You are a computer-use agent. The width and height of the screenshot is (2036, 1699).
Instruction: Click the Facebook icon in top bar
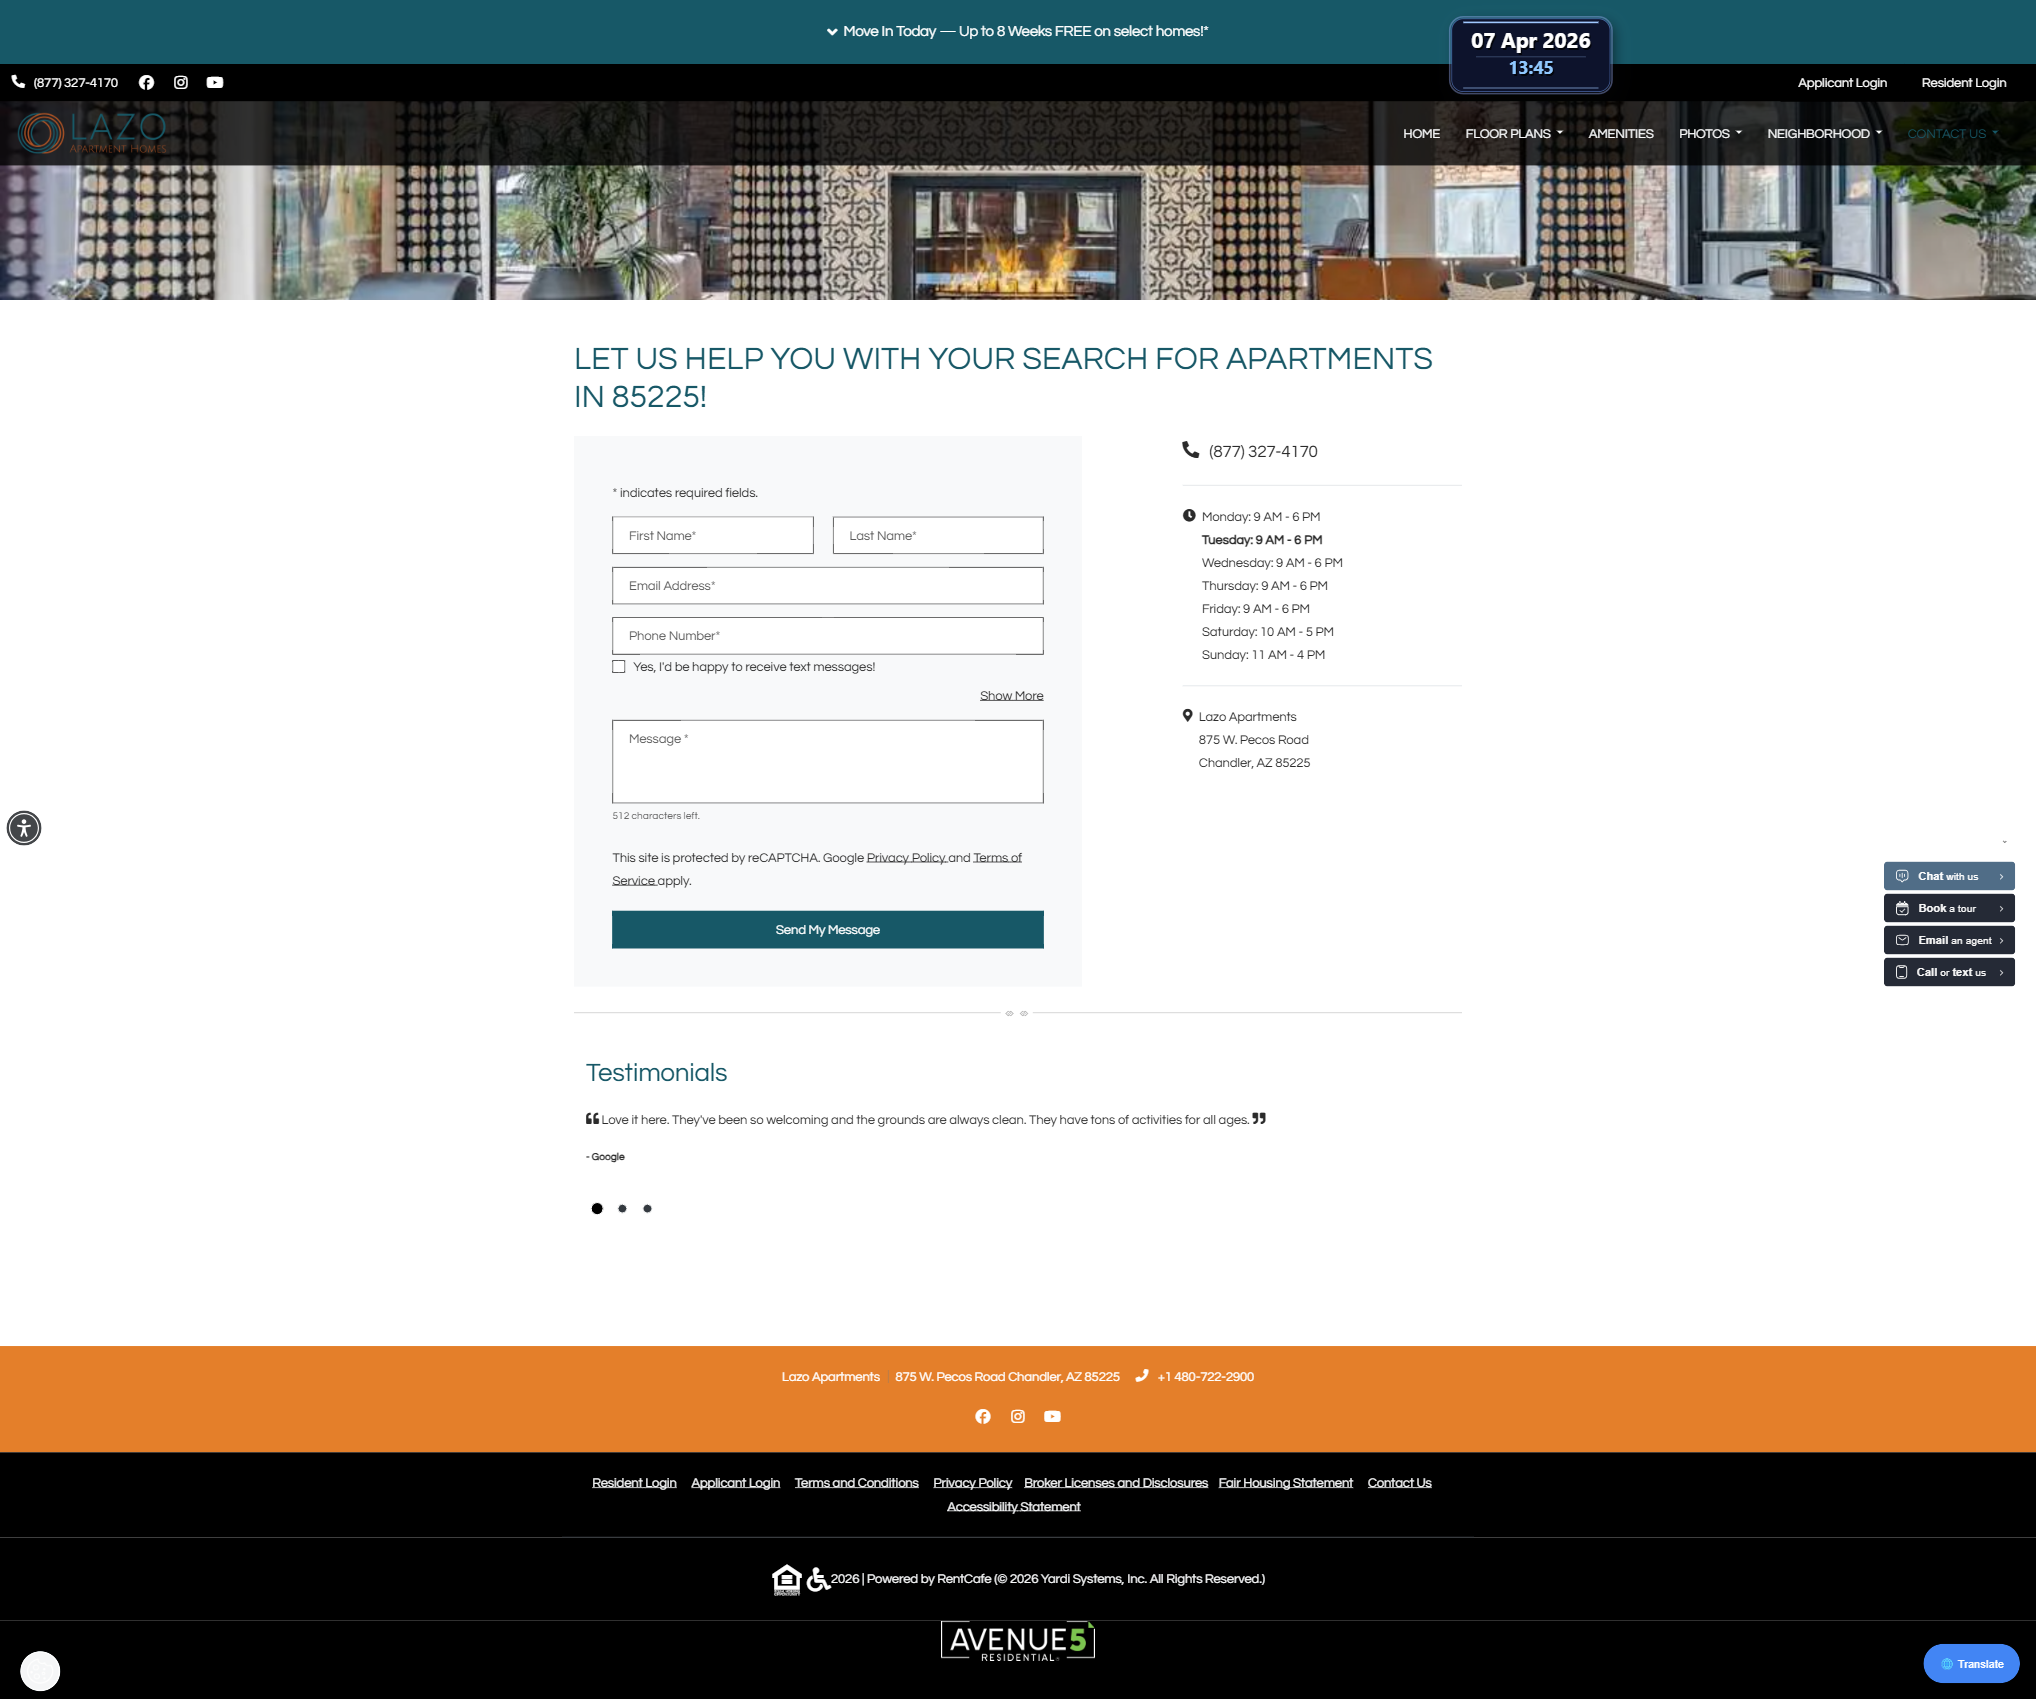coord(146,83)
